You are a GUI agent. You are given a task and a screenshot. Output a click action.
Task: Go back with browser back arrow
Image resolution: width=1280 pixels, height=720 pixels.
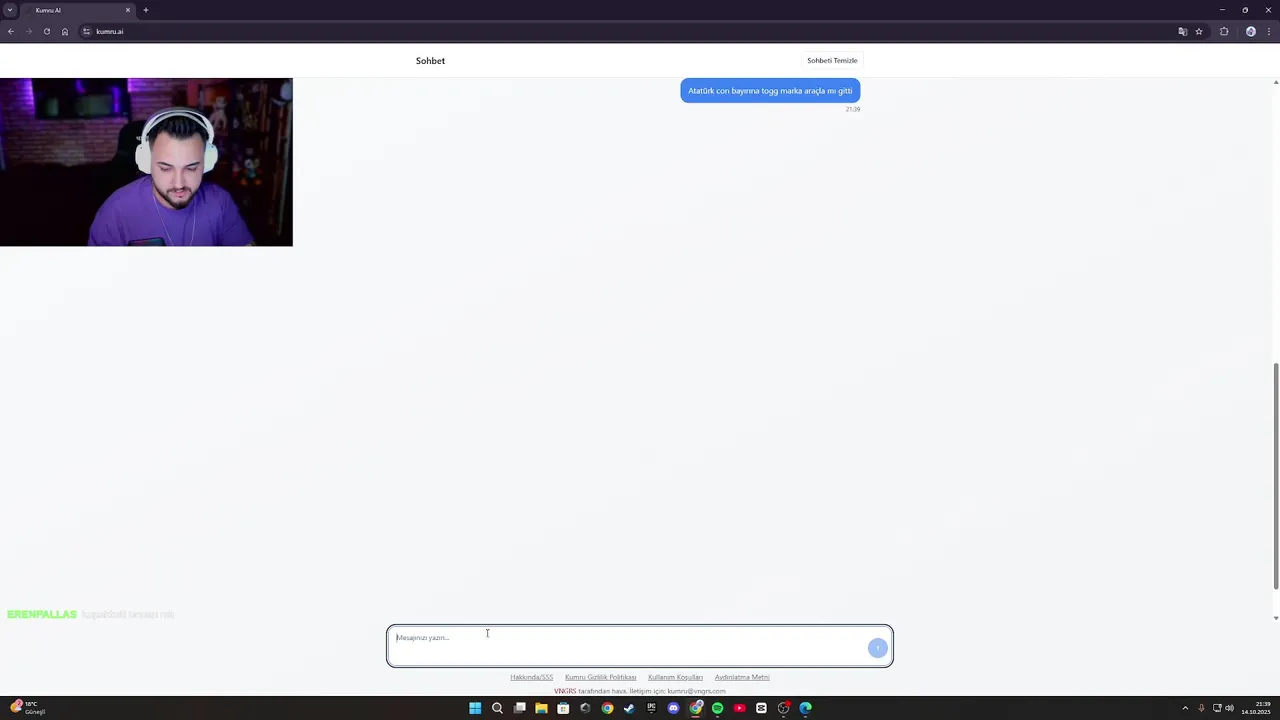click(x=11, y=31)
